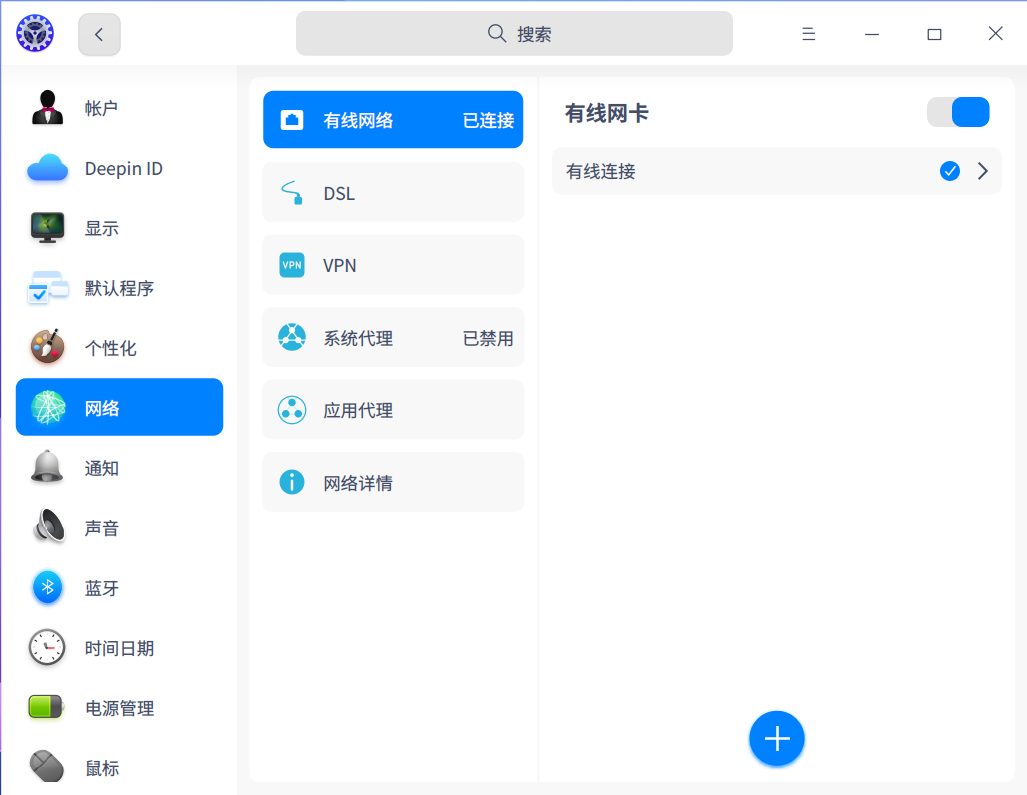Expand 有线连接 connection details
This screenshot has height=795, width=1027.
pyautogui.click(x=981, y=171)
